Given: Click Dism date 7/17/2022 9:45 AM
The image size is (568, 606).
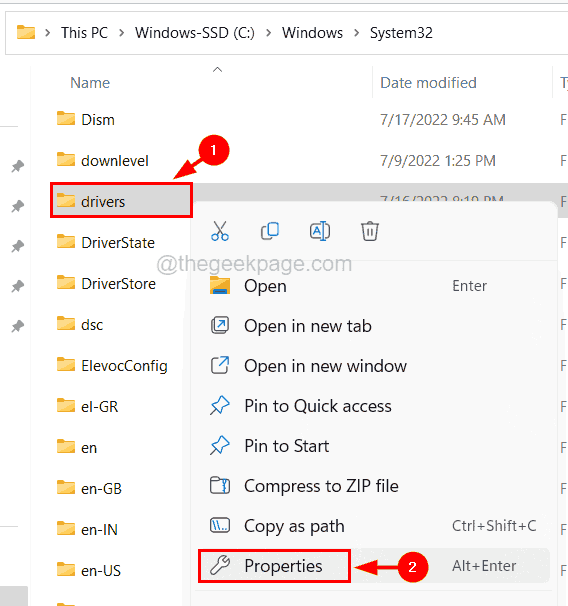Looking at the screenshot, I should 443,120.
